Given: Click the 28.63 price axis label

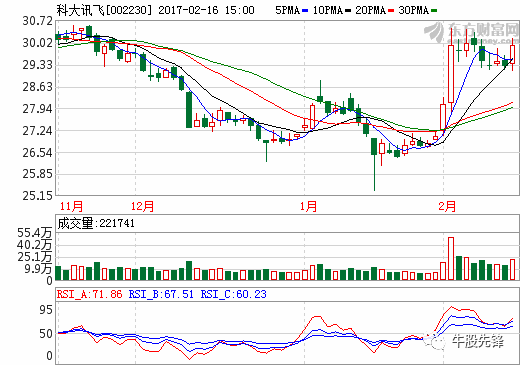Looking at the screenshot, I should point(38,87).
